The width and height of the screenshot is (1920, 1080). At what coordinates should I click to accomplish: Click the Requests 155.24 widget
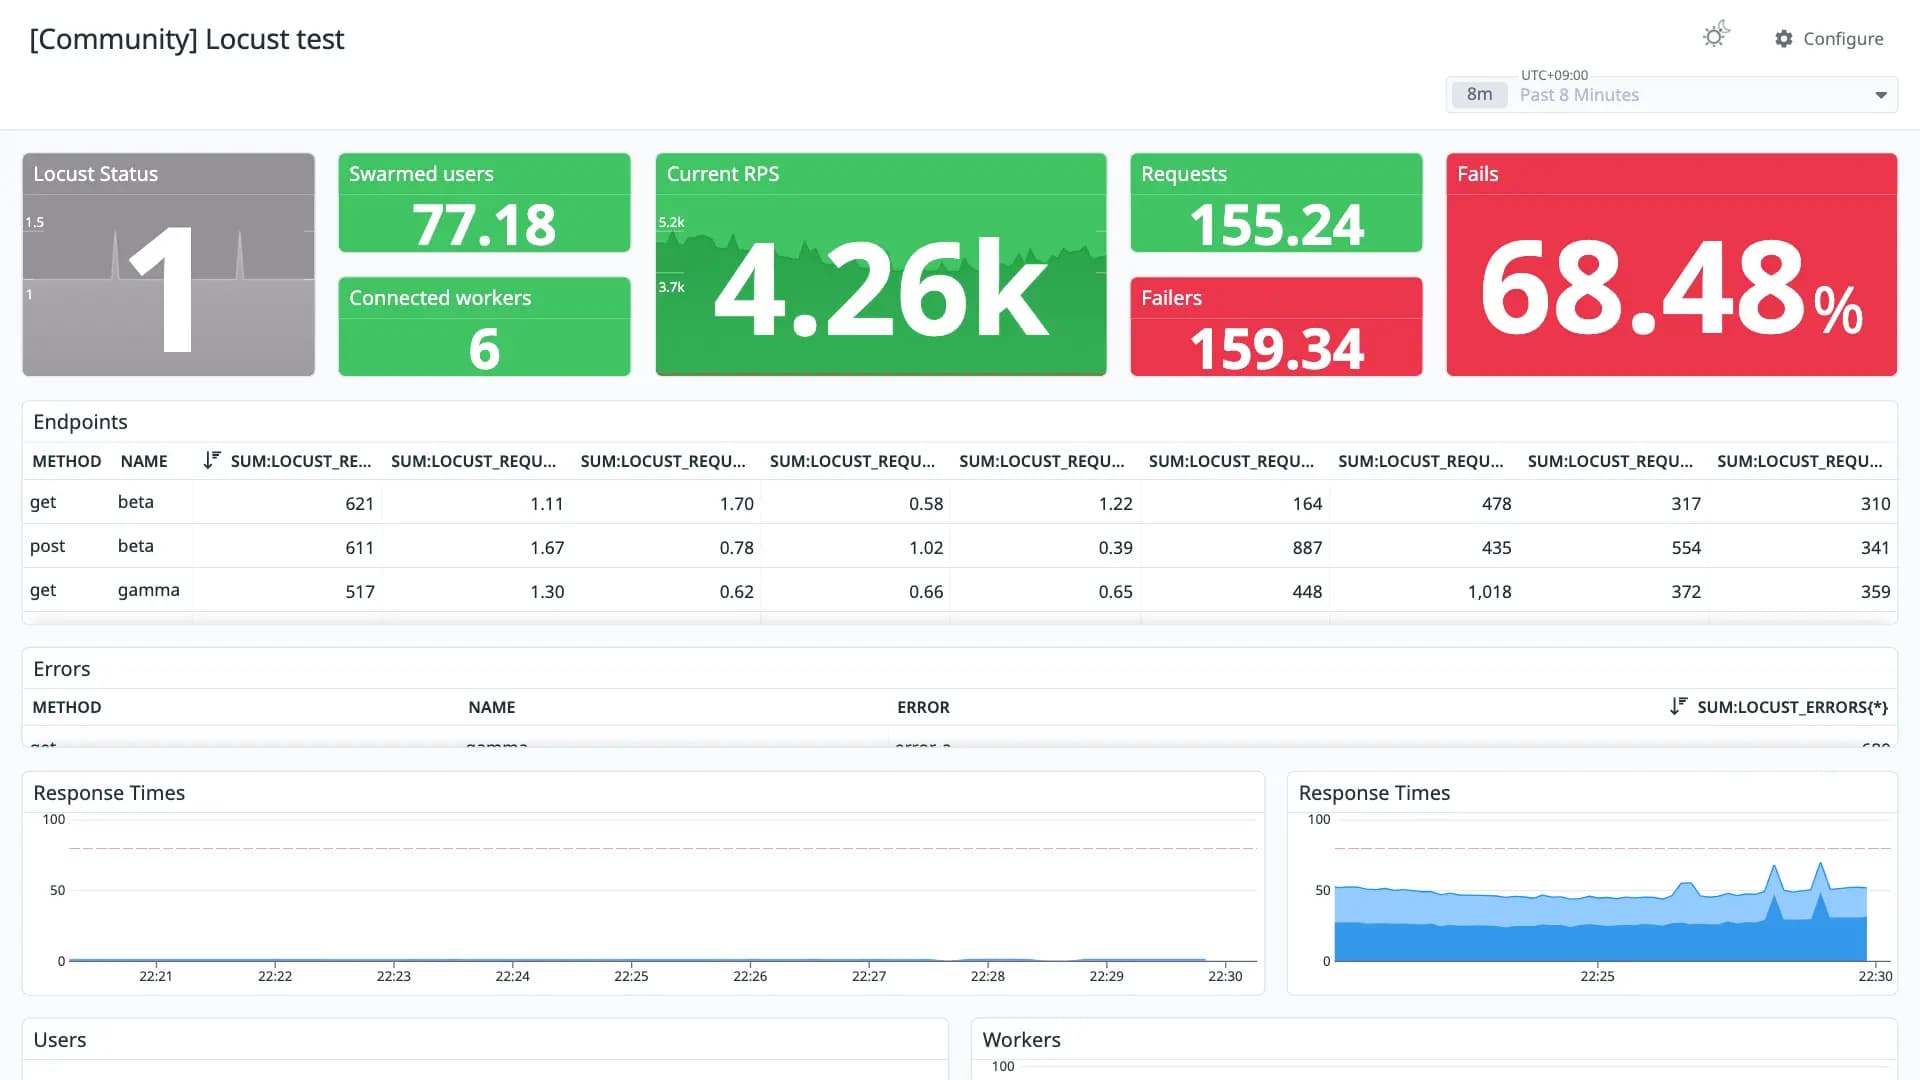(1276, 203)
